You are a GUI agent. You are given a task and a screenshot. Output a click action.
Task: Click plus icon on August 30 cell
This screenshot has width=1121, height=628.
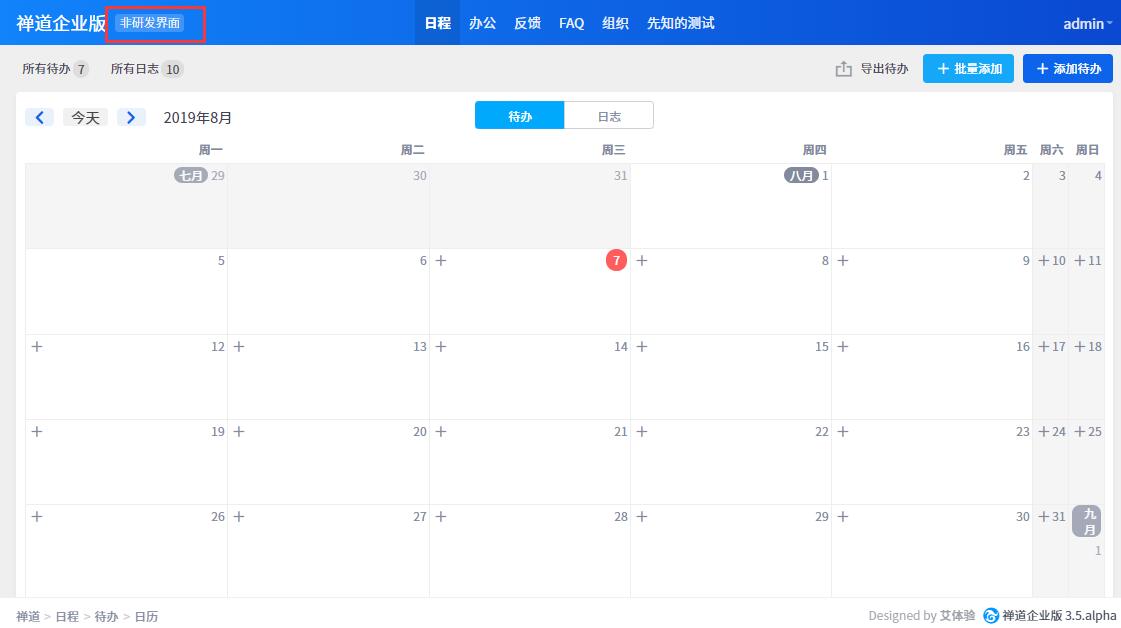(842, 517)
